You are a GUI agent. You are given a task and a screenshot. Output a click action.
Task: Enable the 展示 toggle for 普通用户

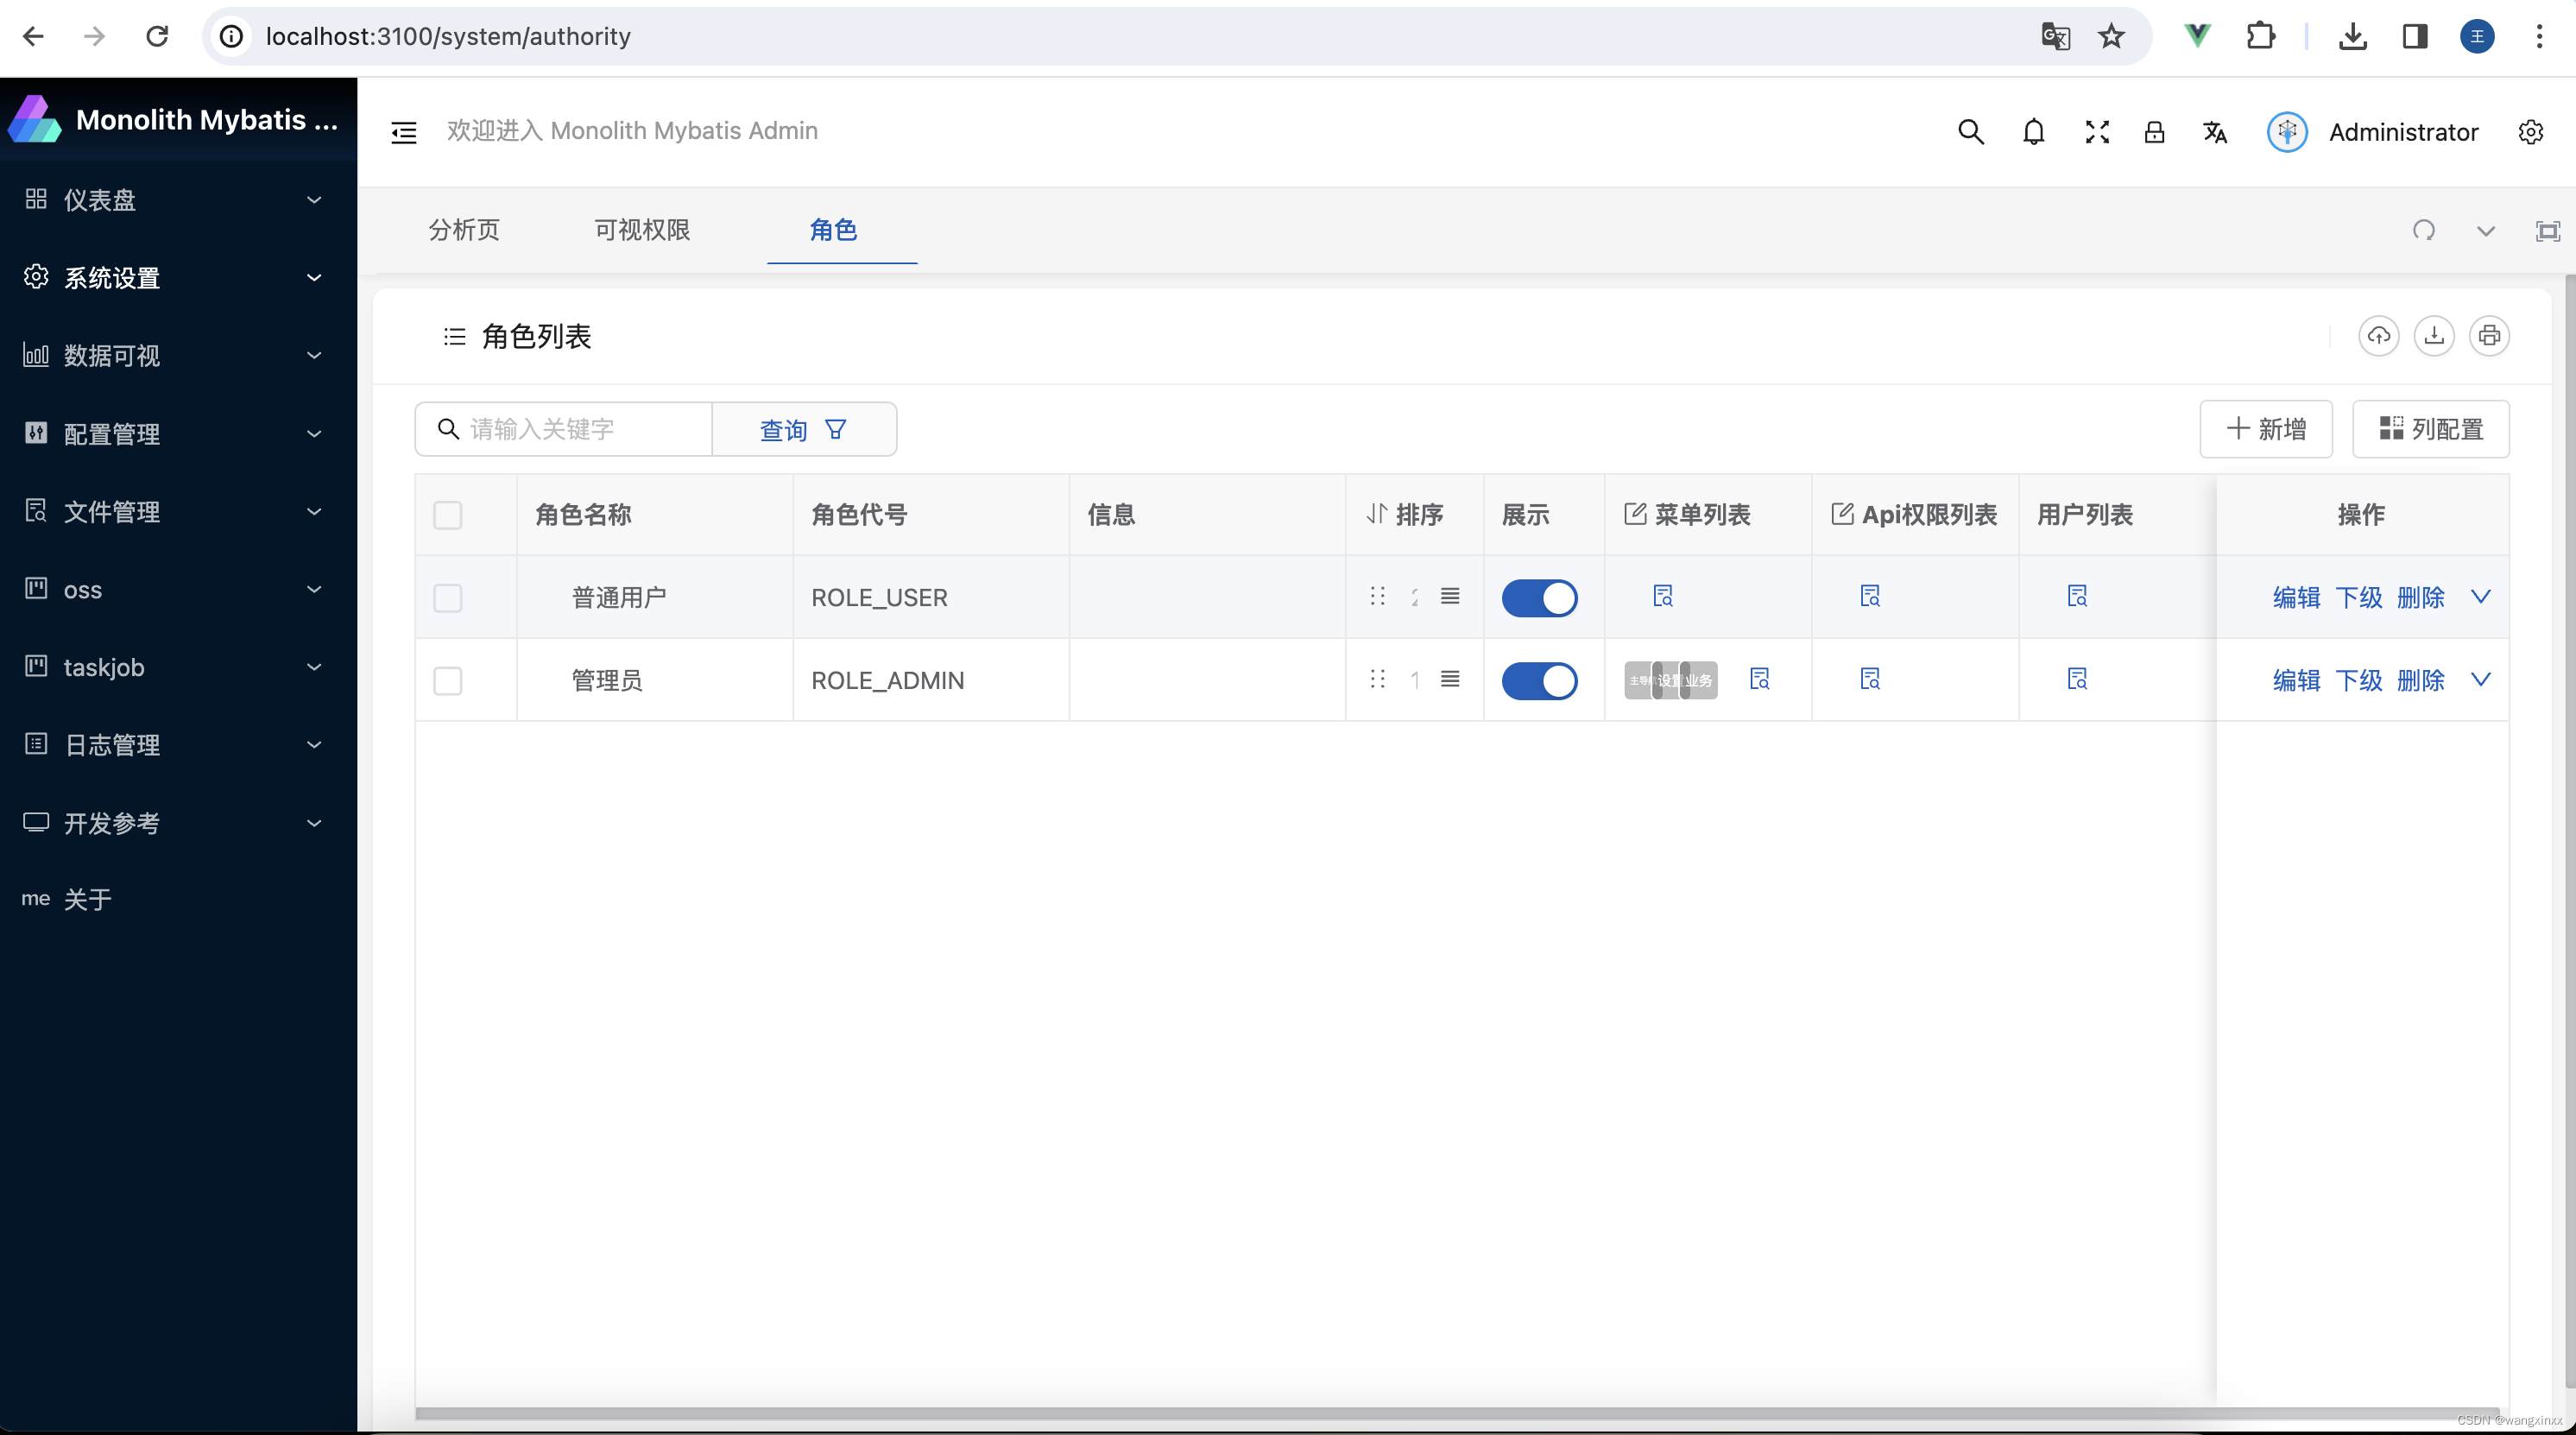pos(1540,597)
